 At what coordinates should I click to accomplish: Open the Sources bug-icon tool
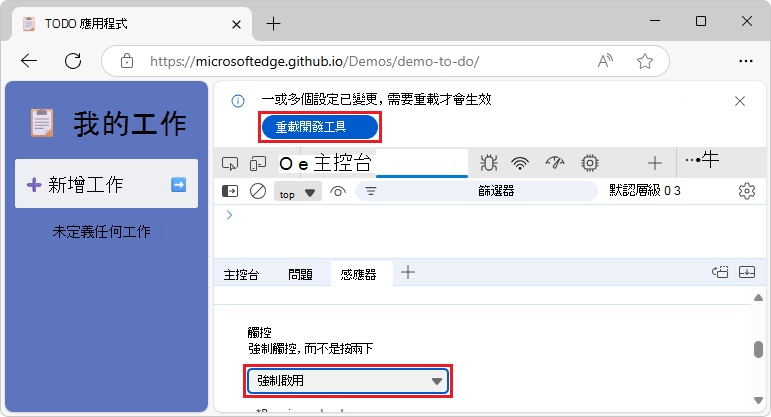point(489,163)
